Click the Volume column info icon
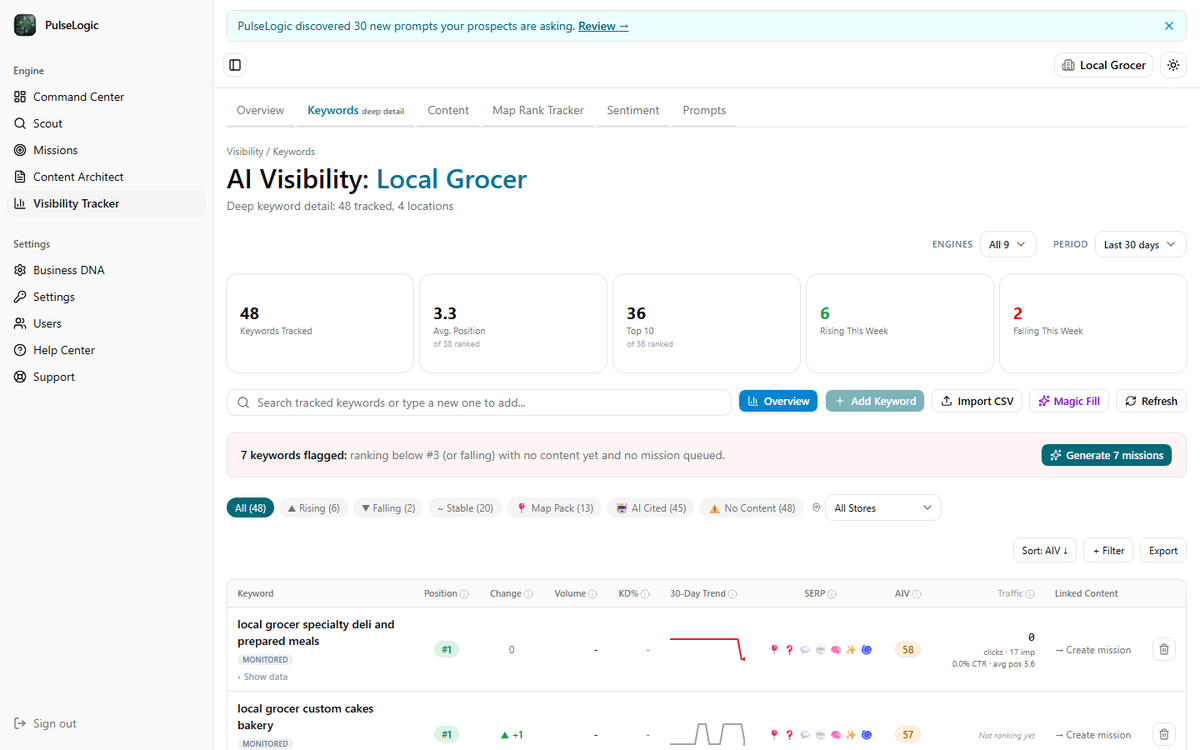The image size is (1200, 750). (593, 594)
